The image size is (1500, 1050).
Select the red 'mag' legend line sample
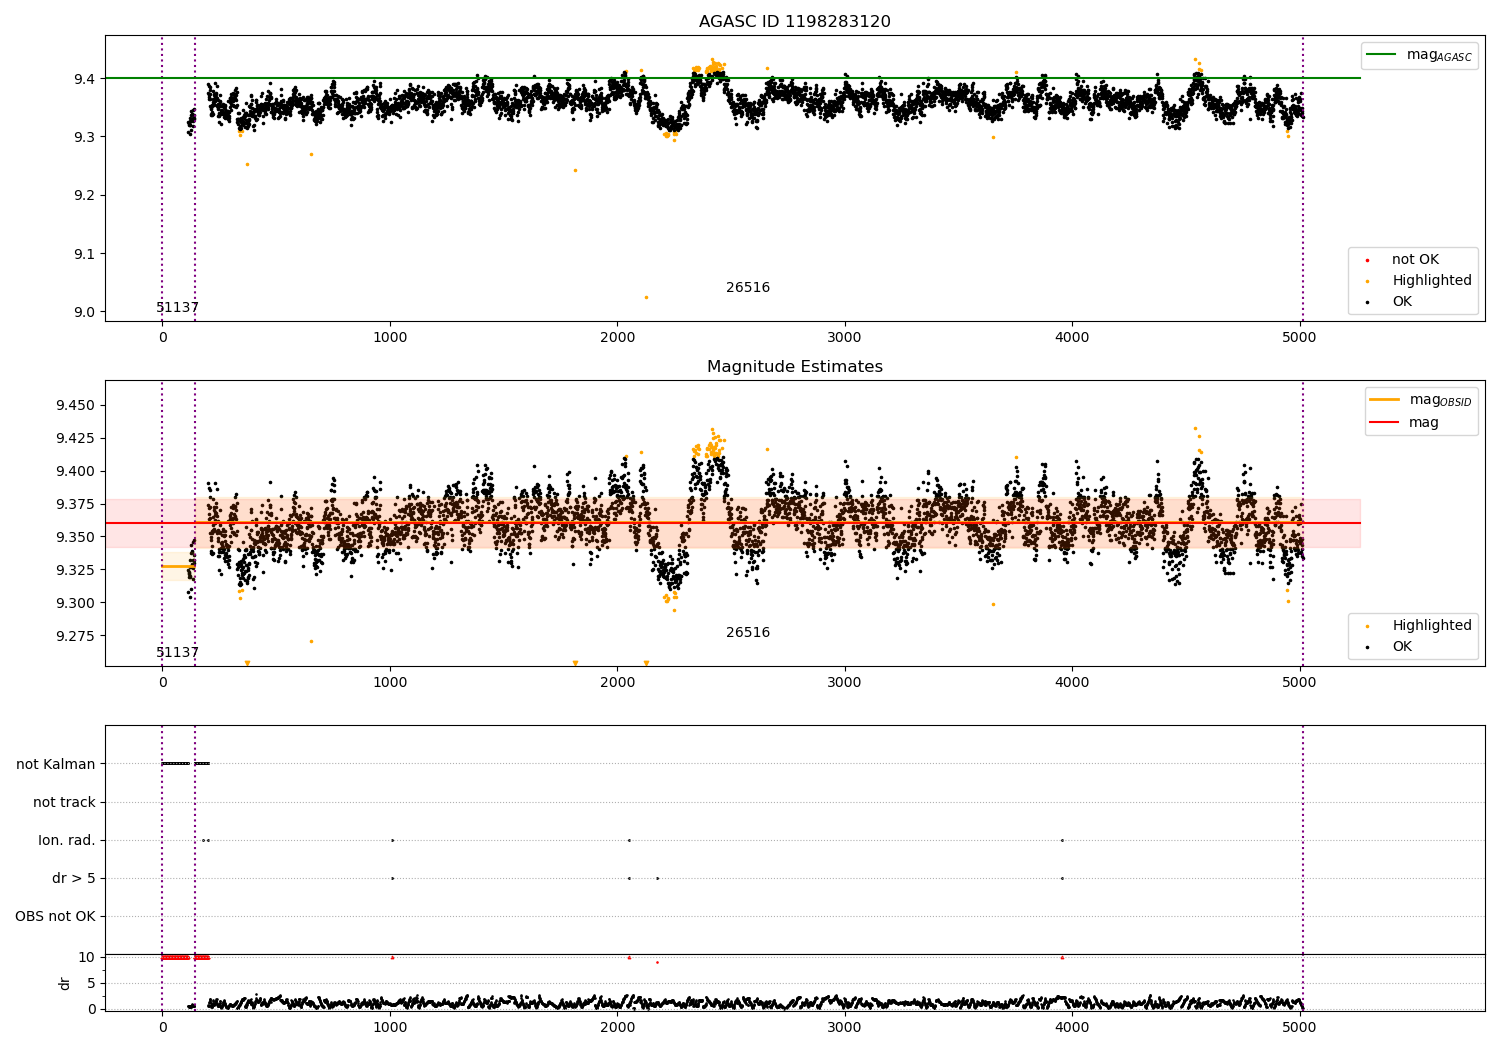(x=1385, y=422)
